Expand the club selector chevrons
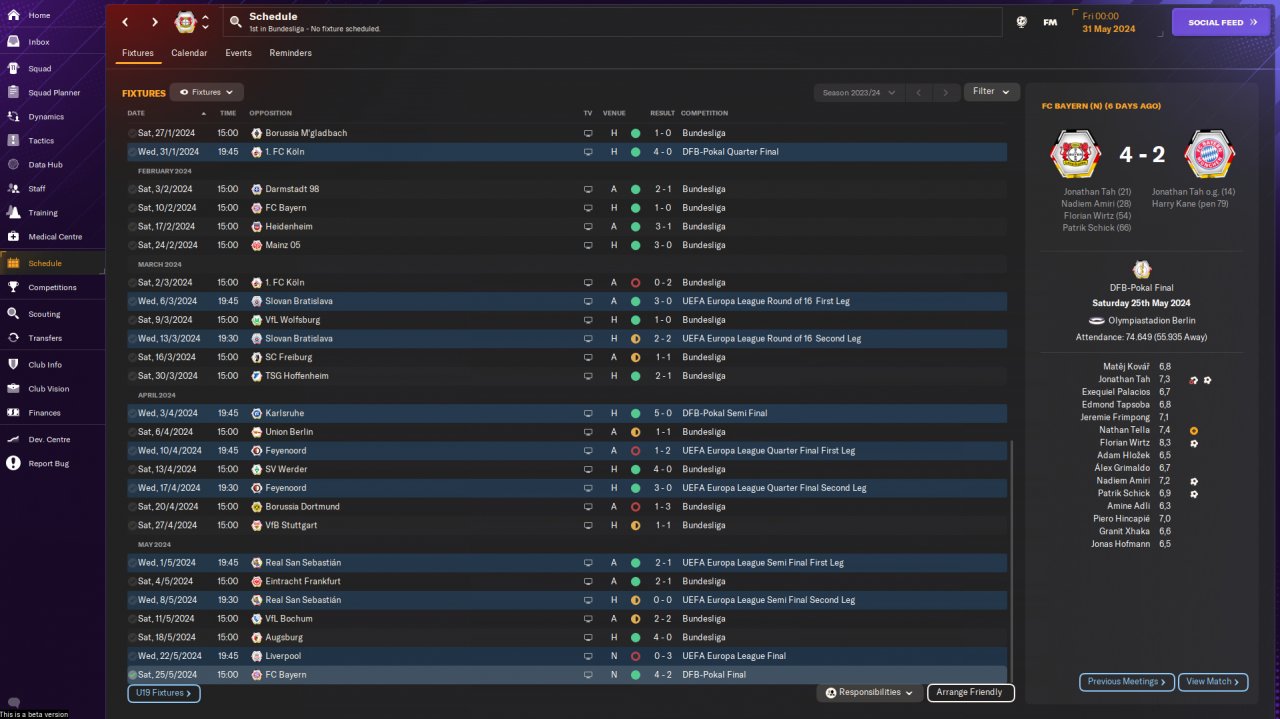This screenshot has width=1280, height=719. [205, 22]
